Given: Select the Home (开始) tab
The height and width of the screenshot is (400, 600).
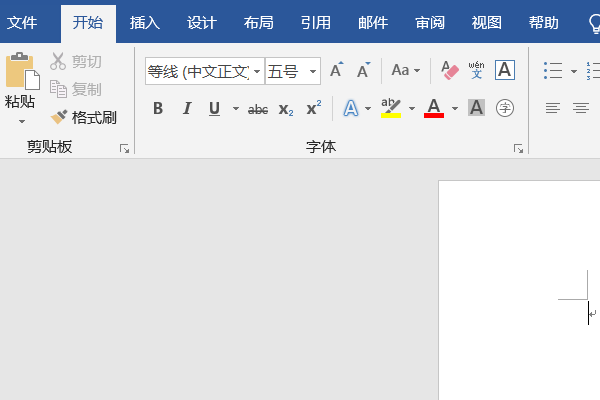Looking at the screenshot, I should (88, 23).
